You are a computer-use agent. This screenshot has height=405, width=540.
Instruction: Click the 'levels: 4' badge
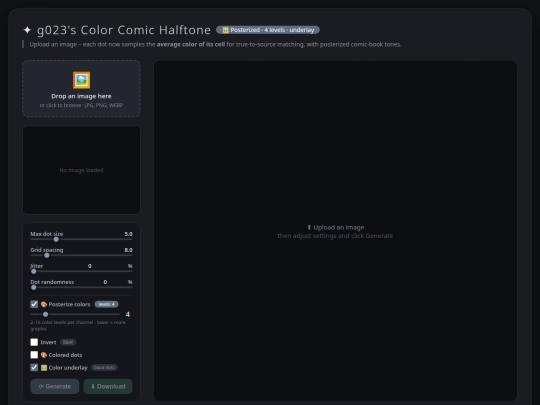pos(106,304)
